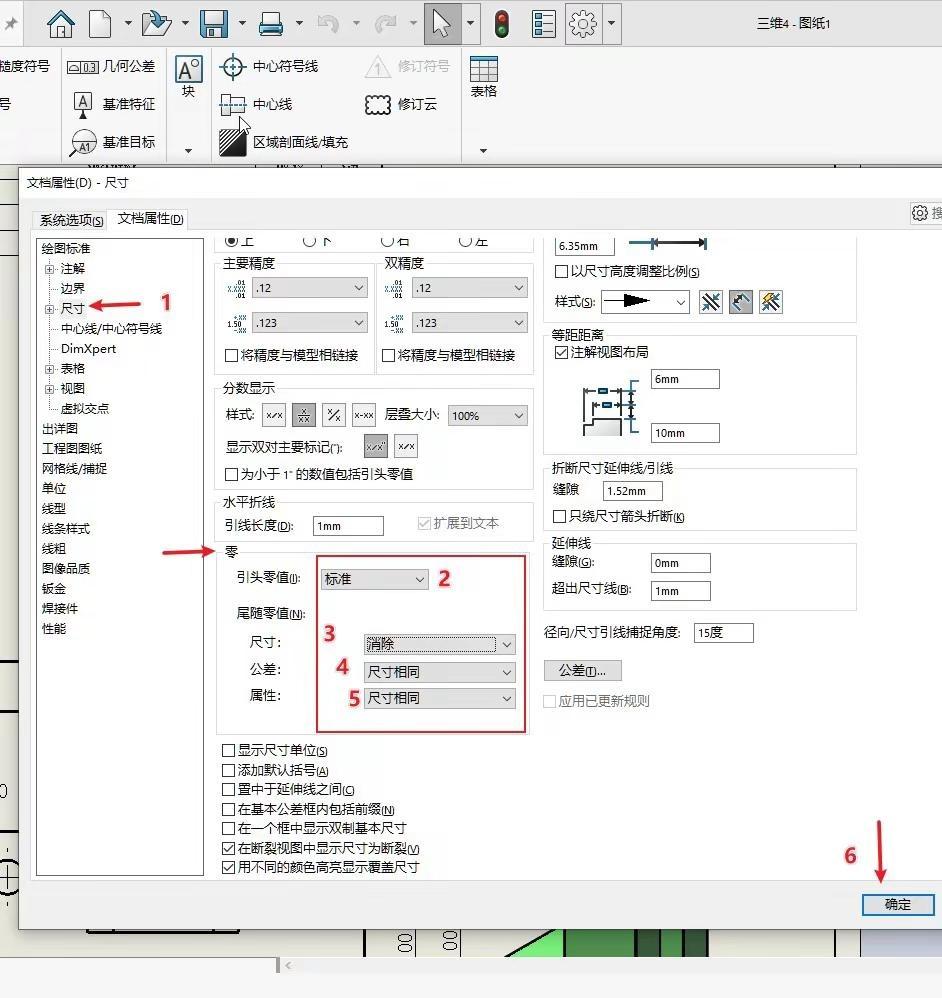Screen dimensions: 942x998
Task: Select DimXpert in the tree
Action: click(x=88, y=349)
